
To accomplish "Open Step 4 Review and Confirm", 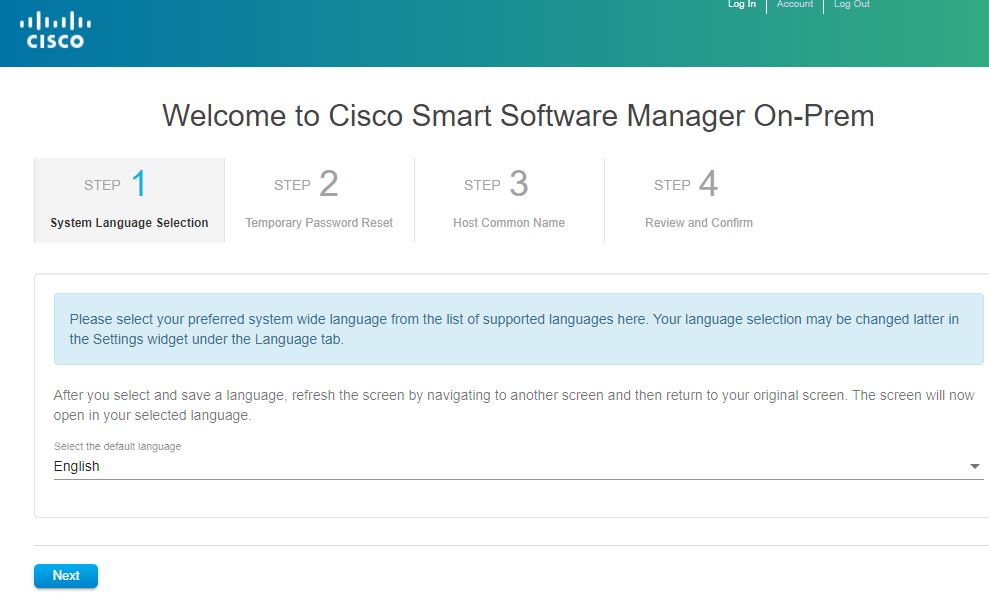I will coord(699,201).
